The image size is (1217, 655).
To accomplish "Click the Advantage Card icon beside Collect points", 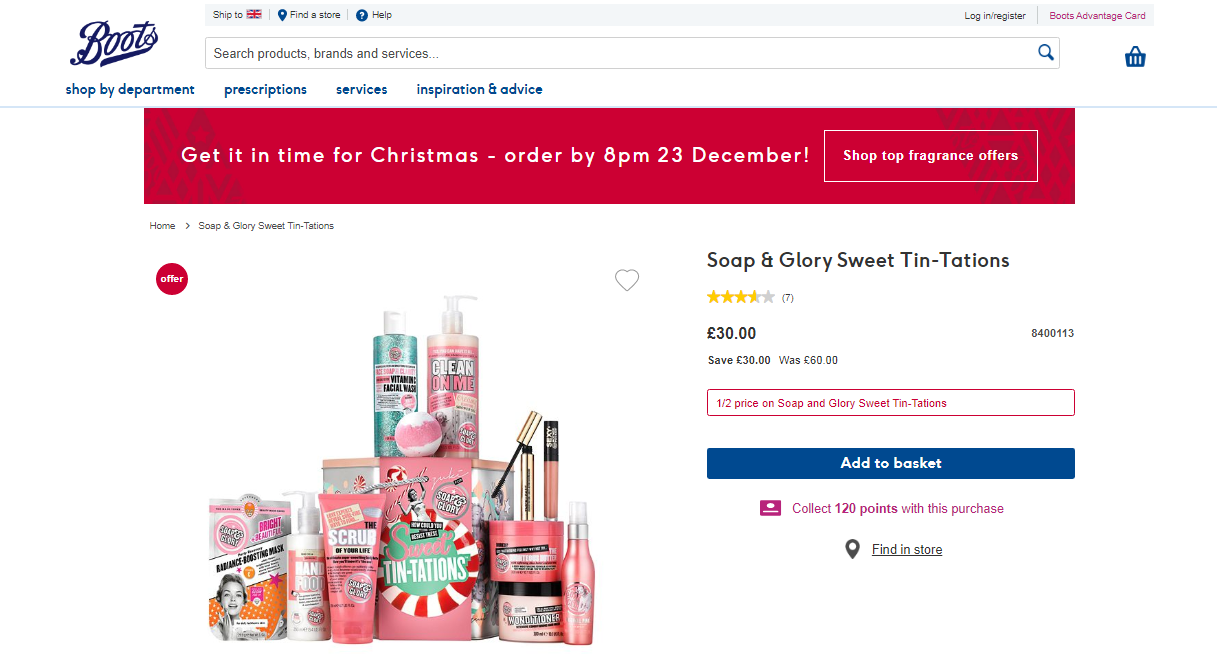I will coord(769,508).
